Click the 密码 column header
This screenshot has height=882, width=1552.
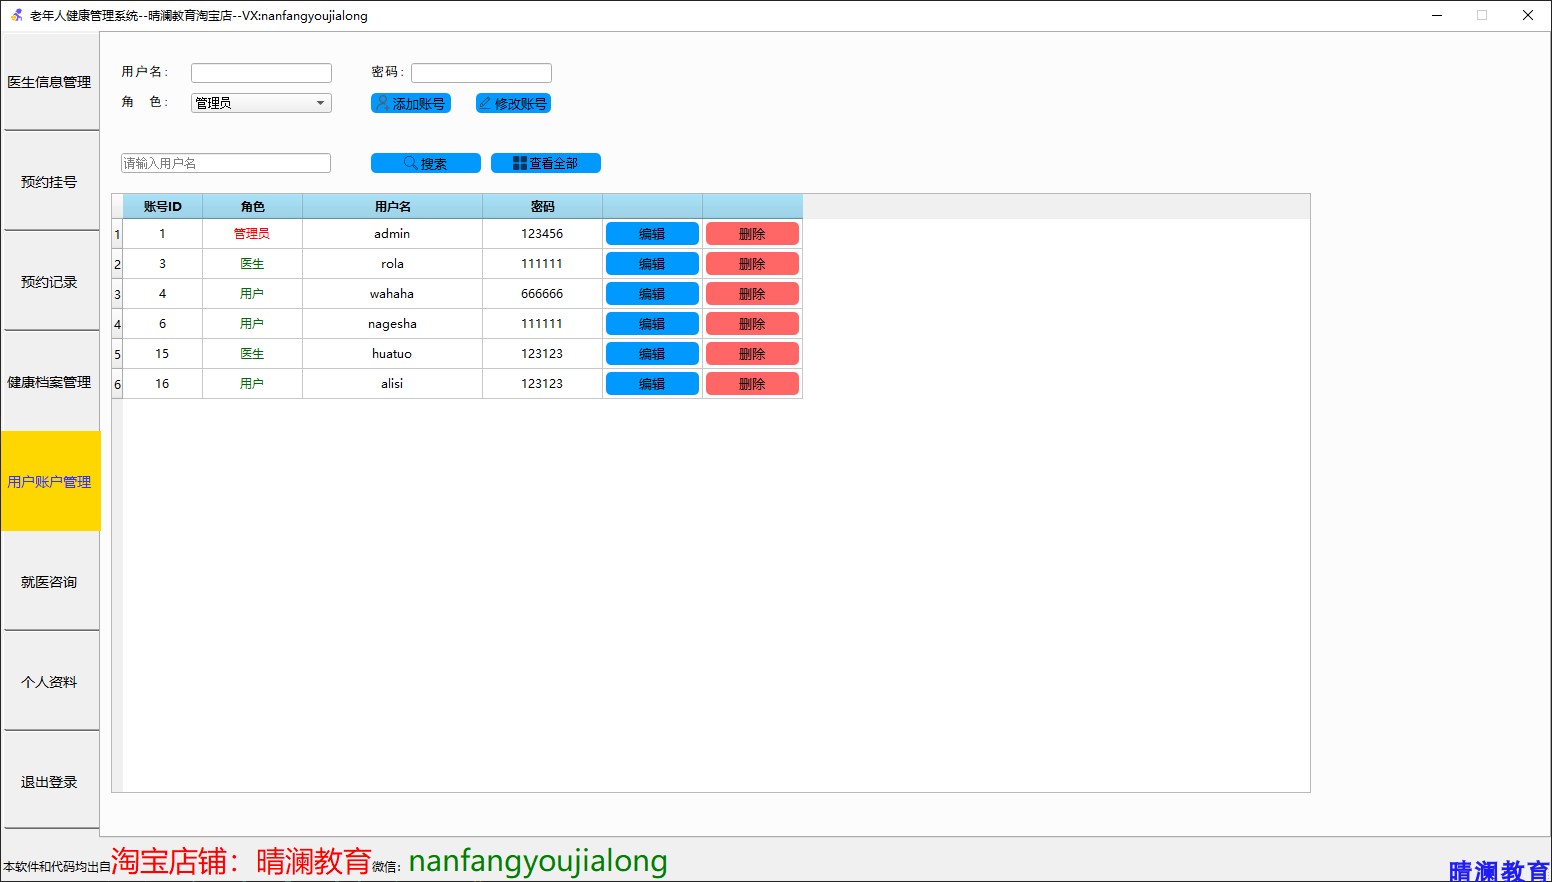pos(542,206)
